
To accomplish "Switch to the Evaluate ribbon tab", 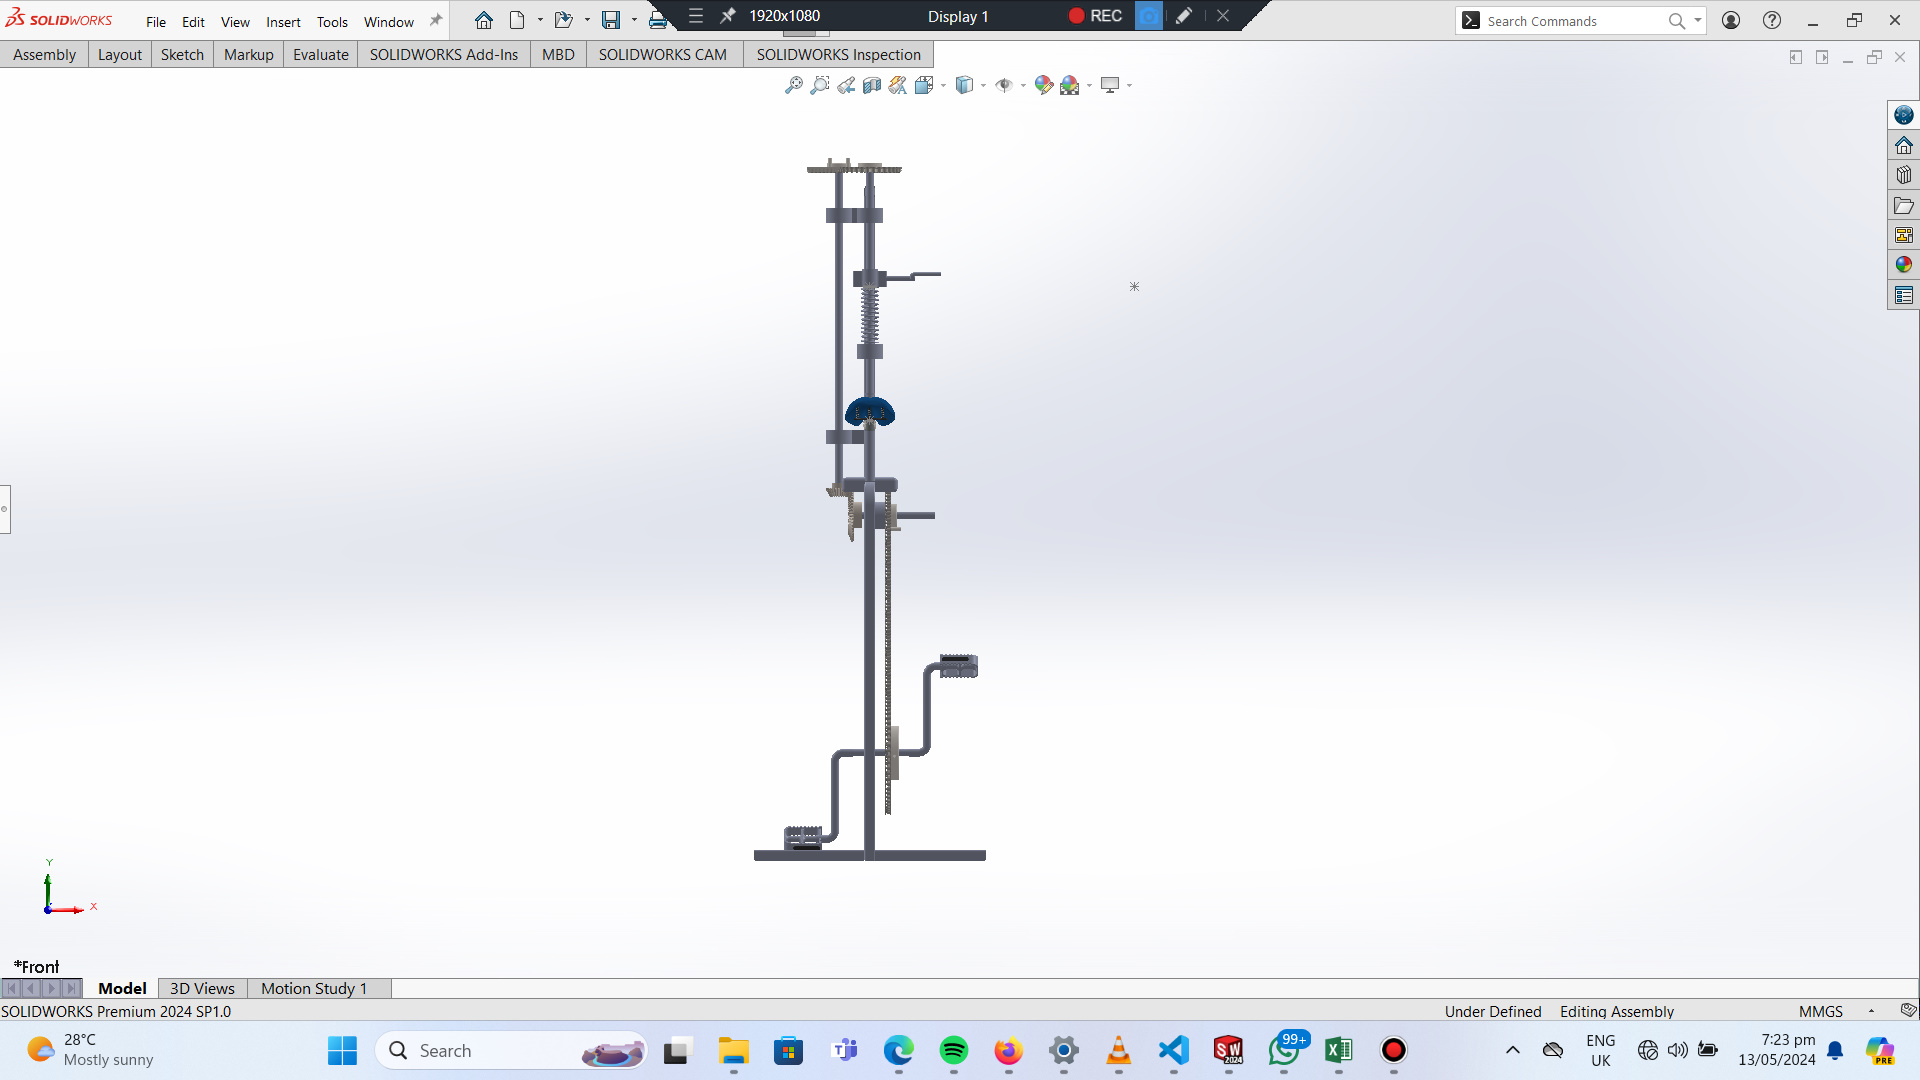I will point(320,54).
